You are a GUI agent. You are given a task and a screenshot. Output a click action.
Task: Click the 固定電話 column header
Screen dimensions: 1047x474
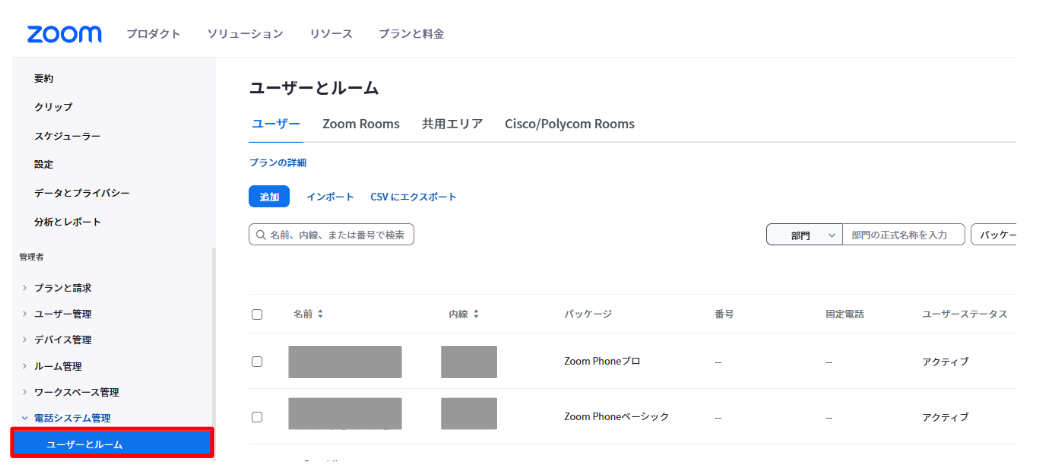click(845, 314)
